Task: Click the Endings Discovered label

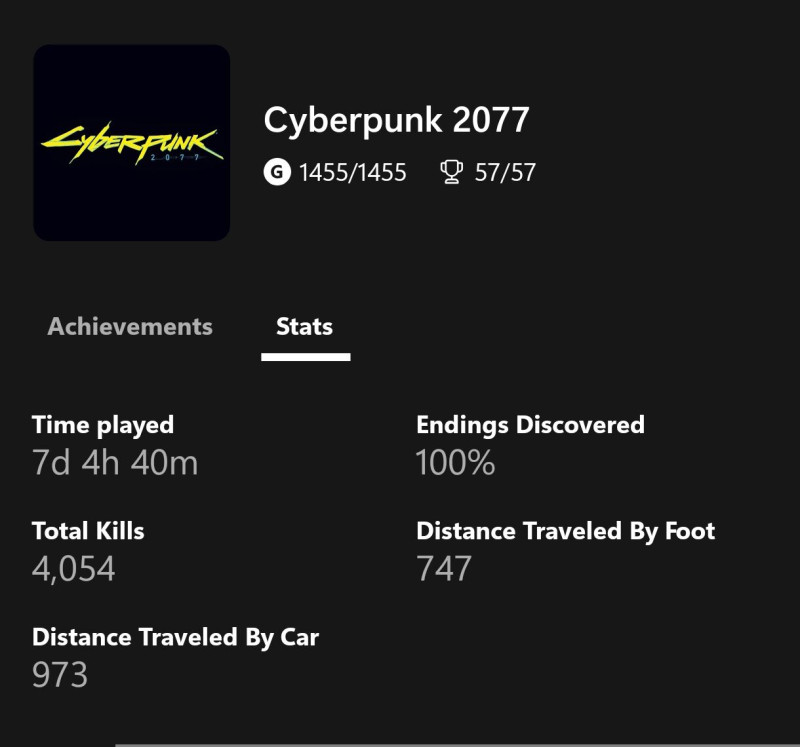Action: (x=530, y=425)
